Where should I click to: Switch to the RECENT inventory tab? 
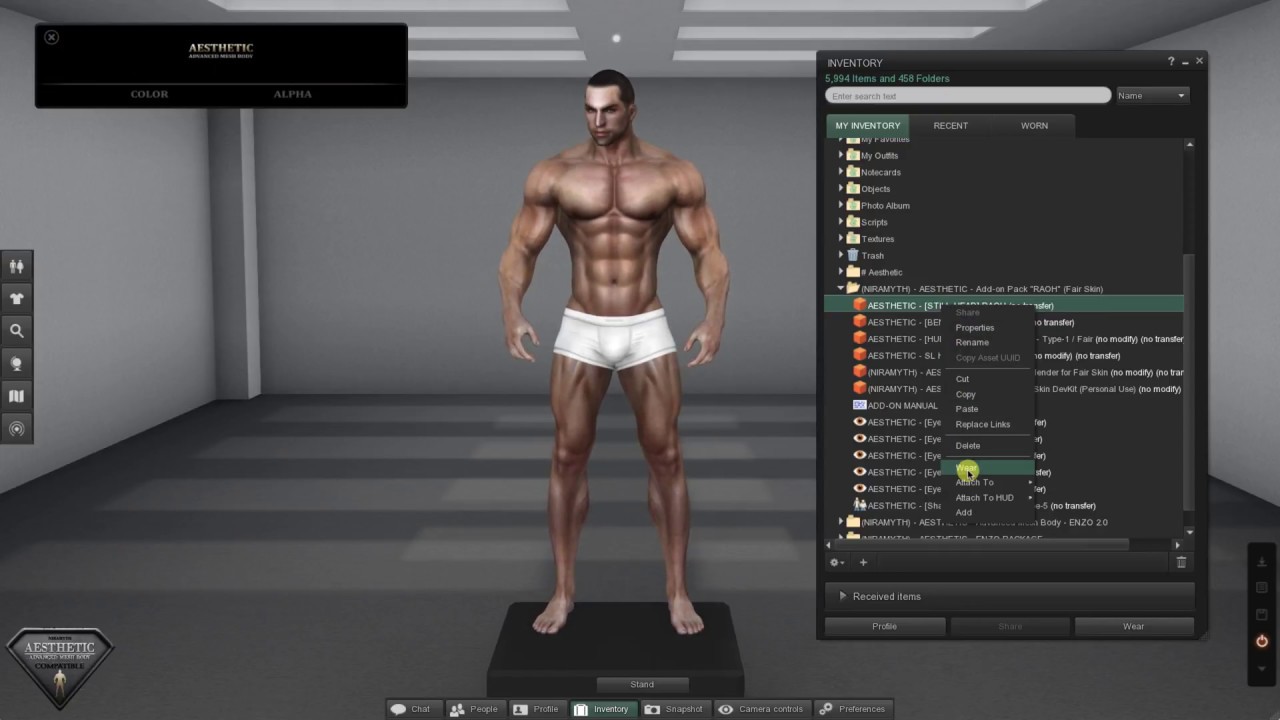[951, 126]
